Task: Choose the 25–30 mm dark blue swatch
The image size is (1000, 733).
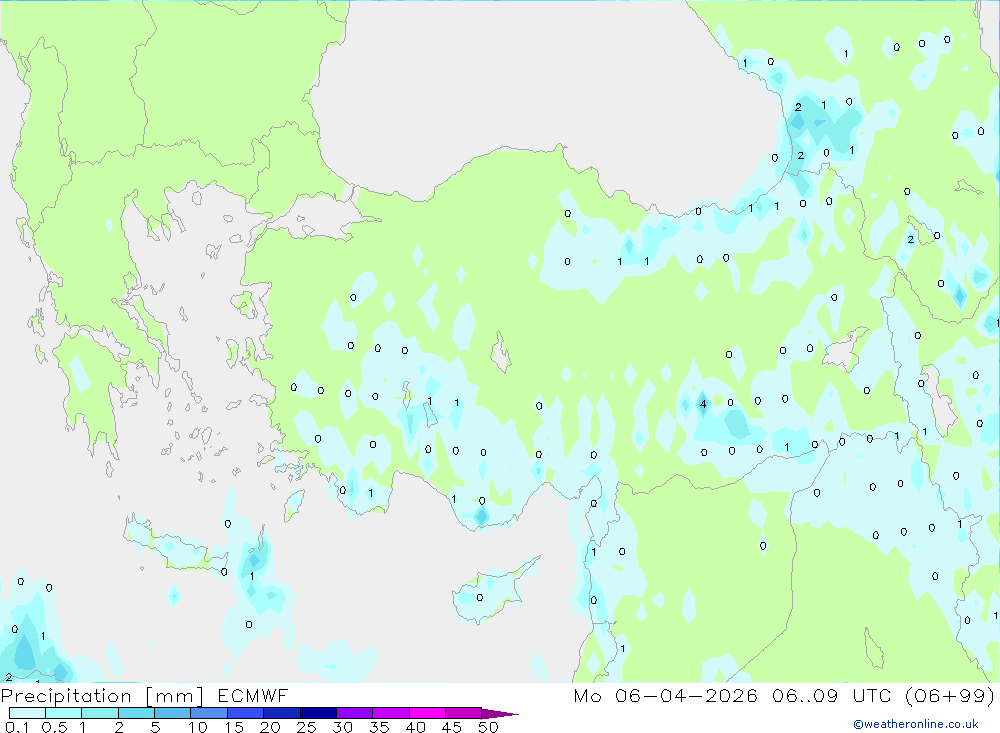Action: point(318,713)
